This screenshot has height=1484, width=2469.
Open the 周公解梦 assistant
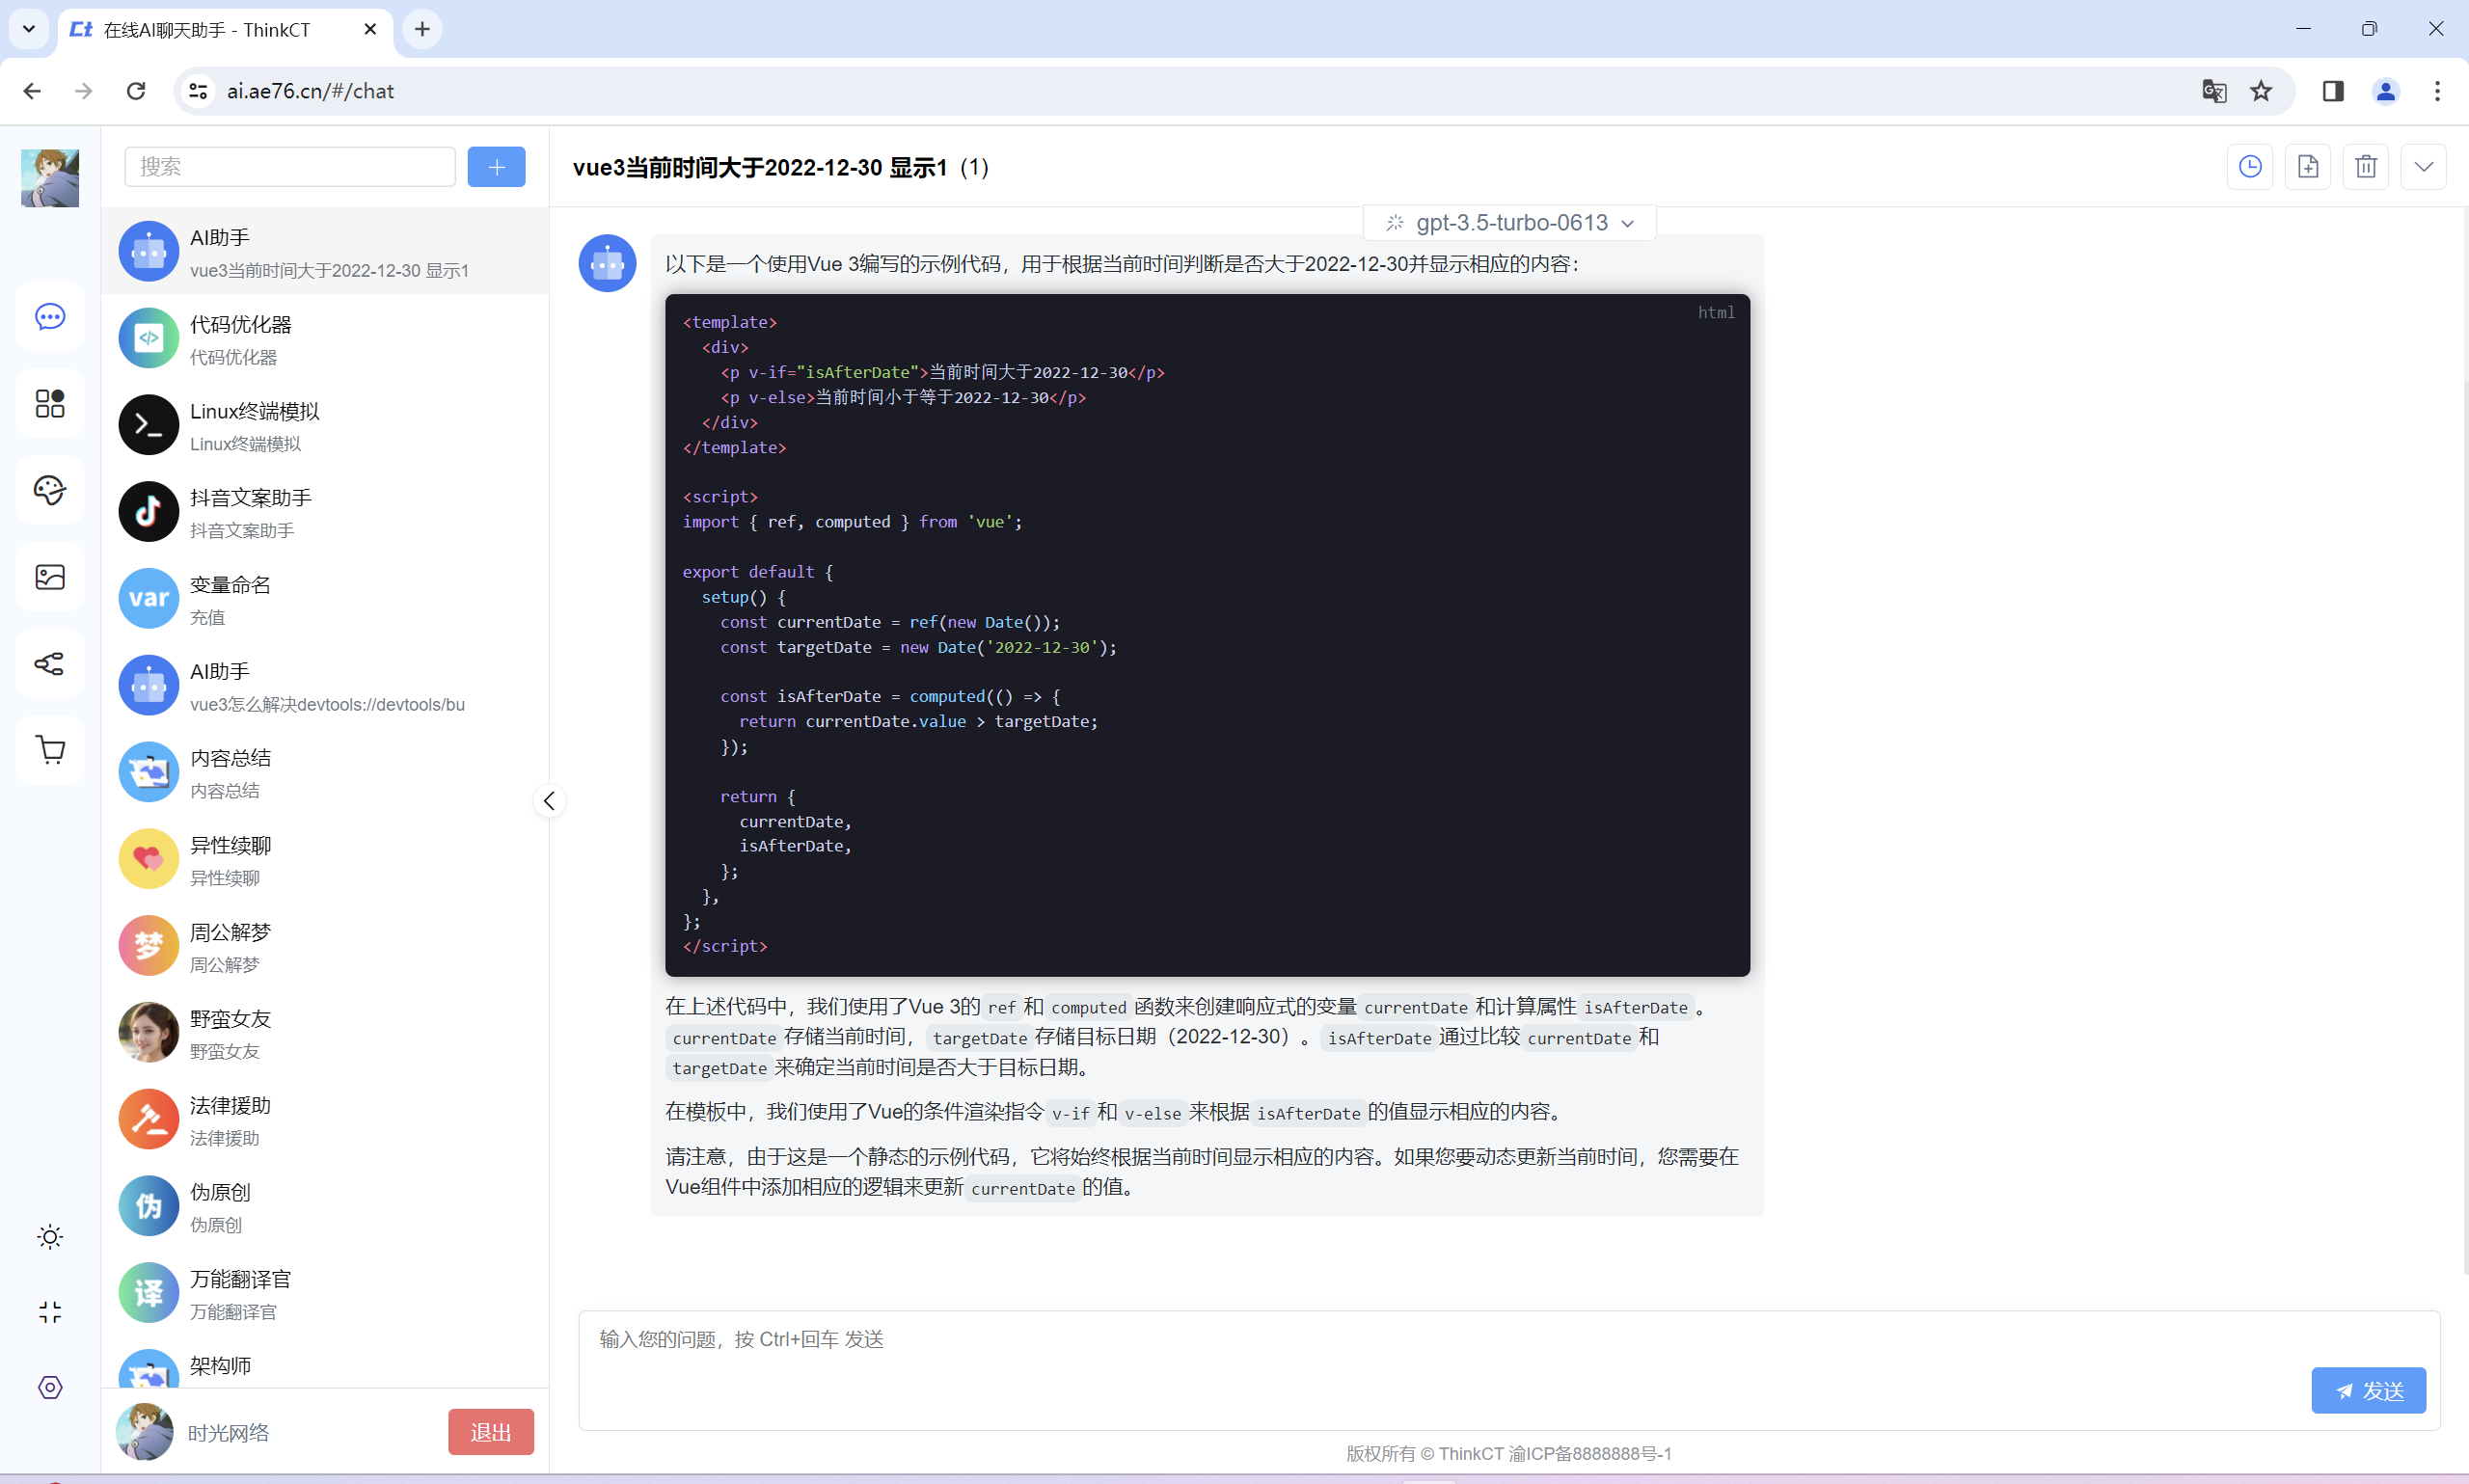pyautogui.click(x=325, y=946)
